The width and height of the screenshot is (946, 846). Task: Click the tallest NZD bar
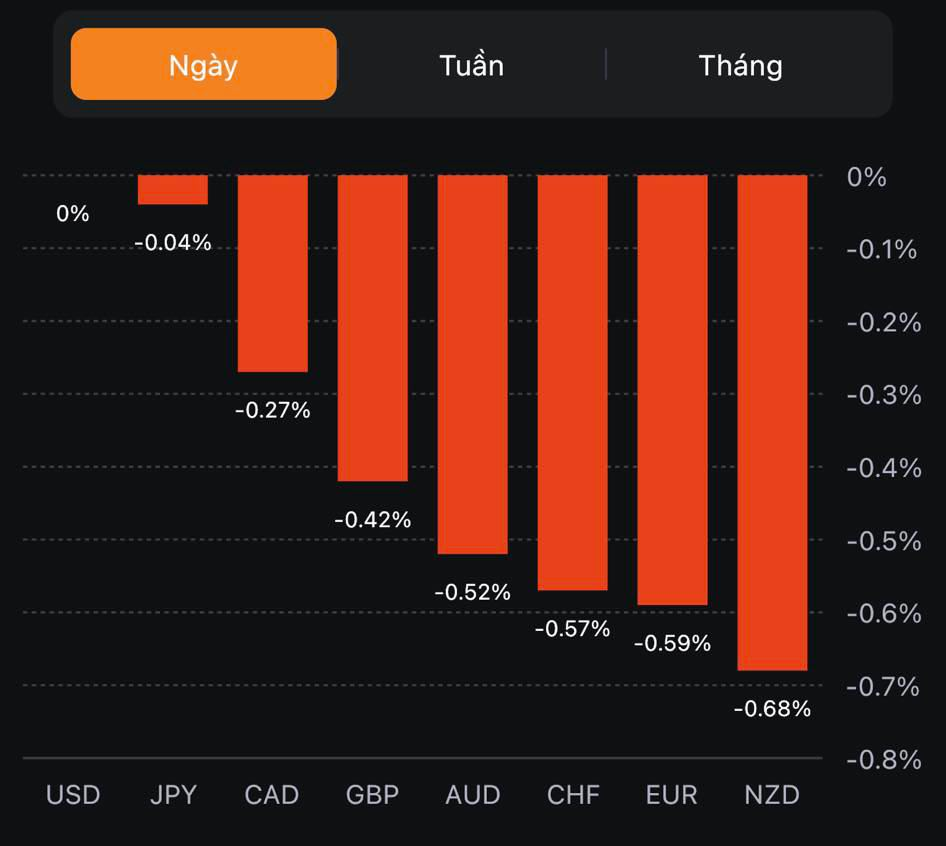click(772, 422)
